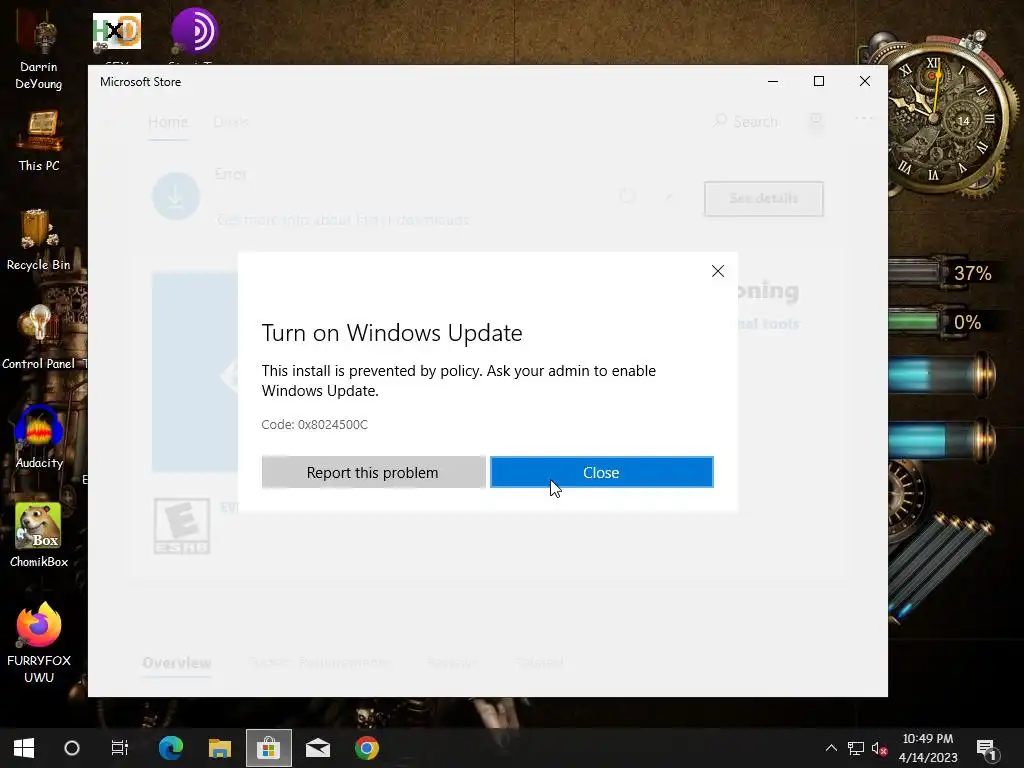
Task: Select the Overview tab in Store
Action: (x=177, y=663)
